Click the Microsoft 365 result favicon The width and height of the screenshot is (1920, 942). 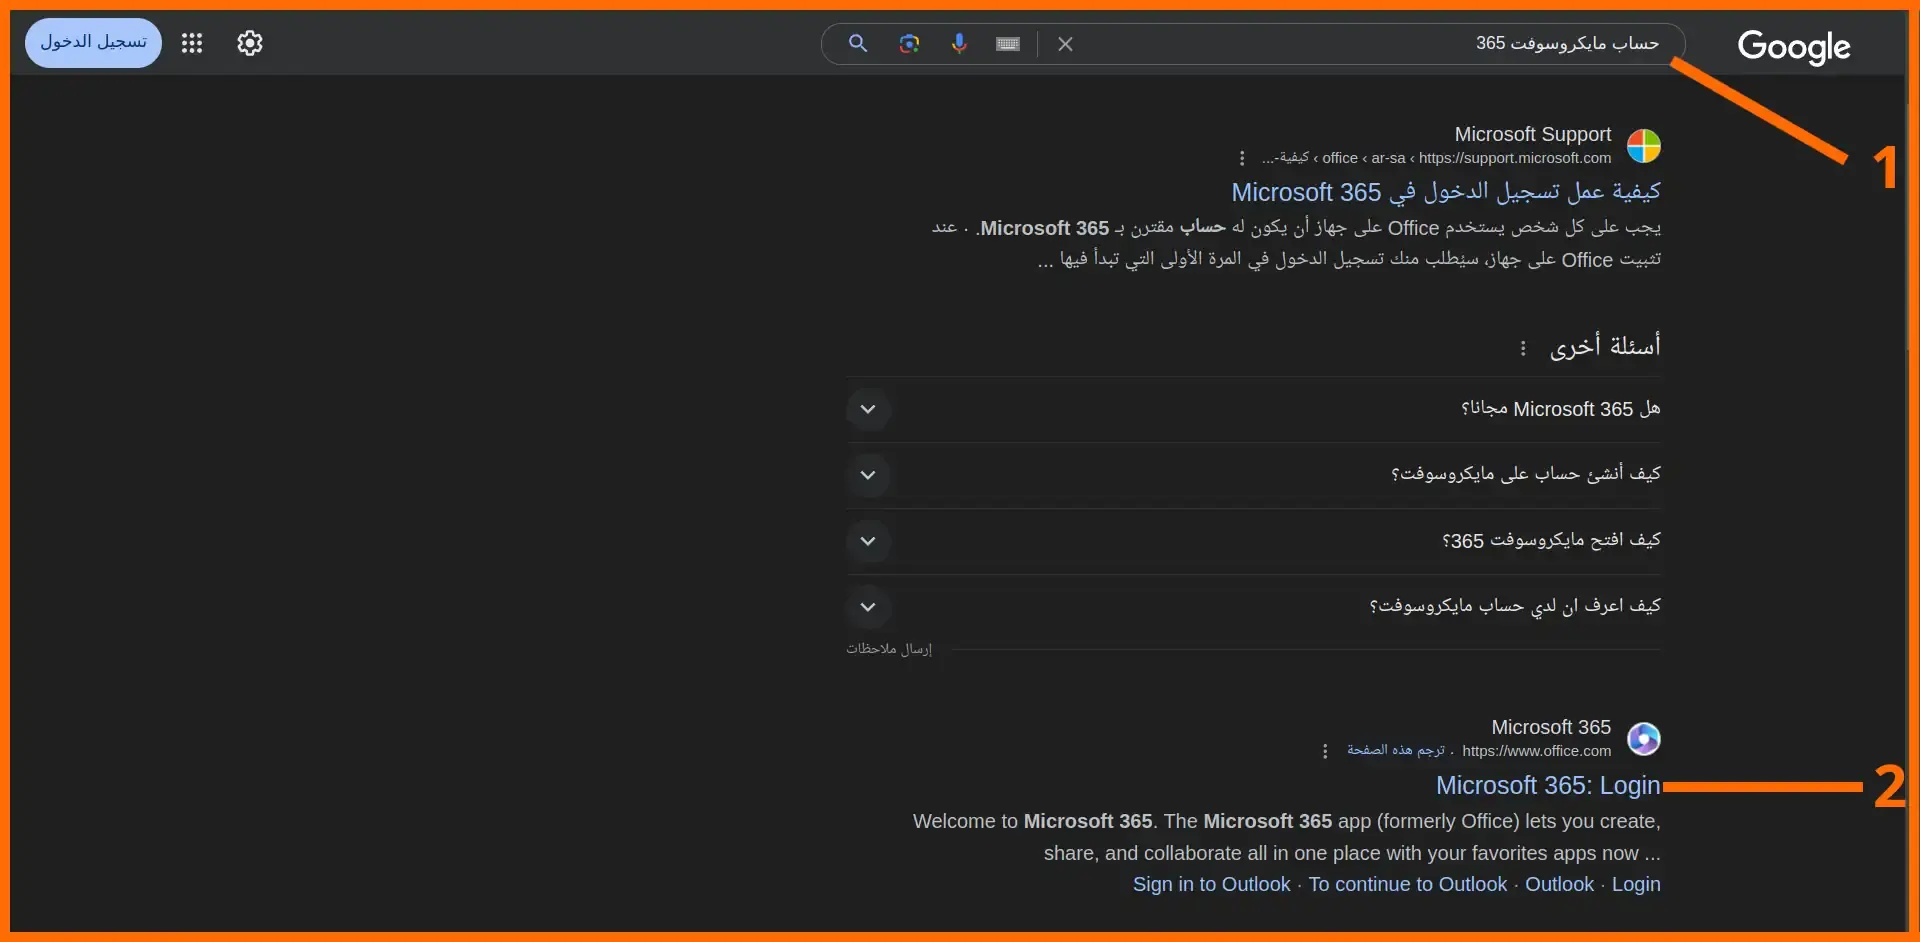coord(1643,739)
